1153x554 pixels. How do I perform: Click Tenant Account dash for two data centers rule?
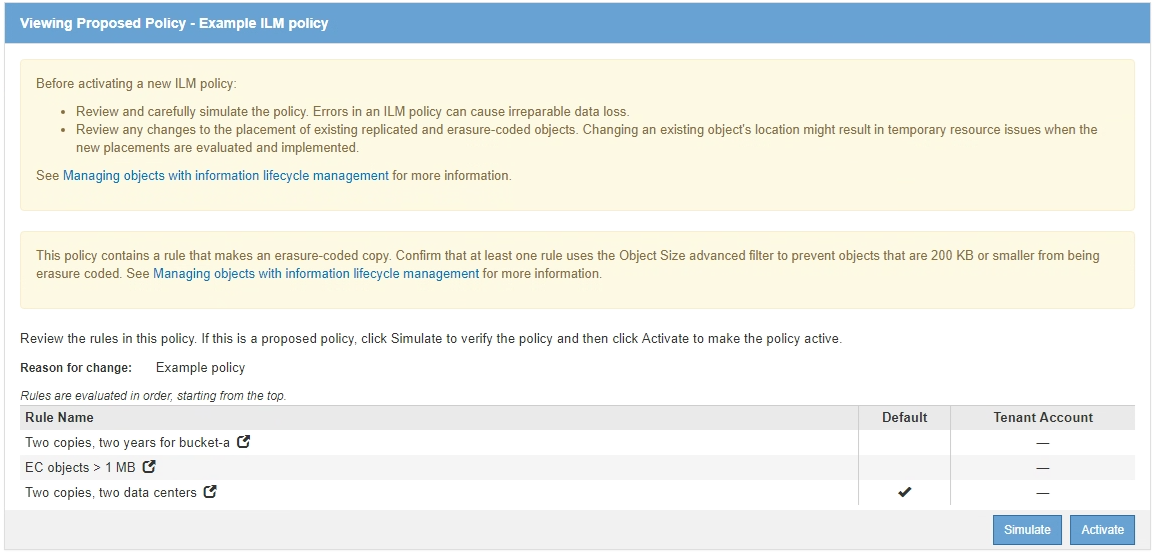1042,492
